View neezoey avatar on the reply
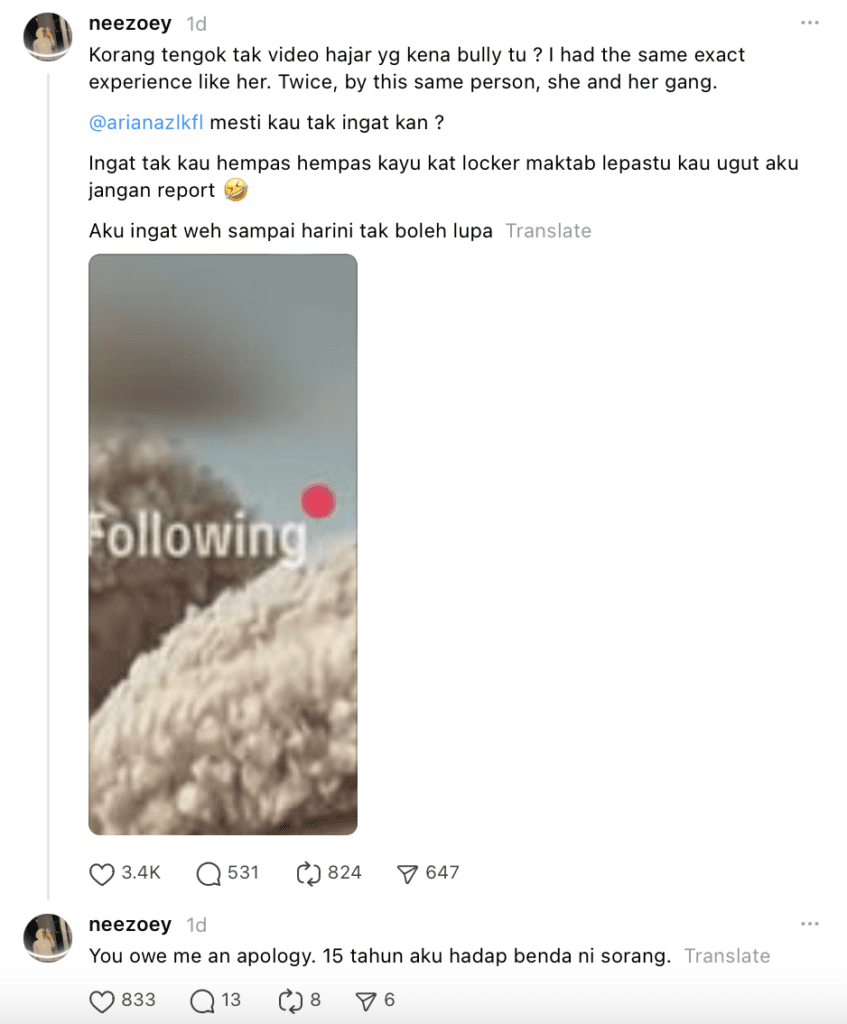Image resolution: width=847 pixels, height=1024 pixels. [x=48, y=938]
